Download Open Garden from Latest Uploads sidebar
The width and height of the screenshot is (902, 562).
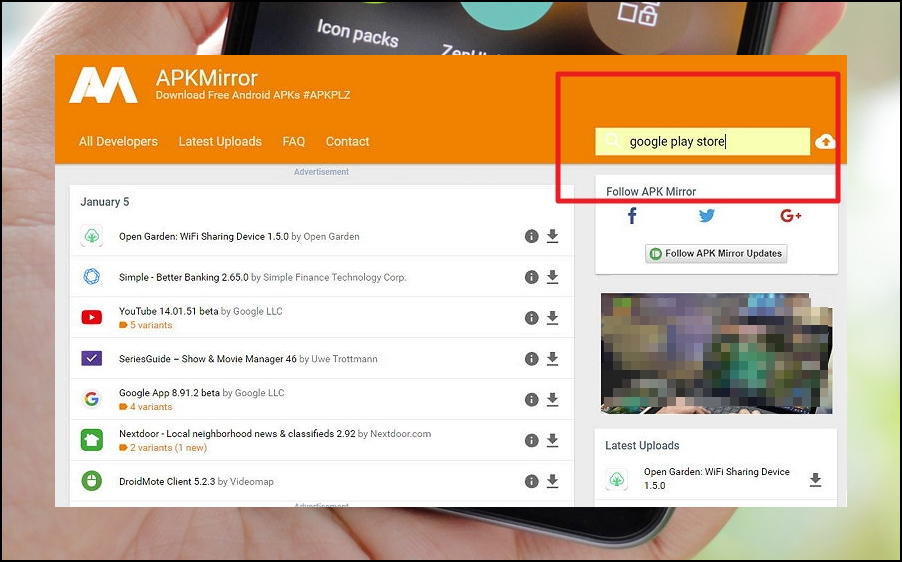coord(815,479)
